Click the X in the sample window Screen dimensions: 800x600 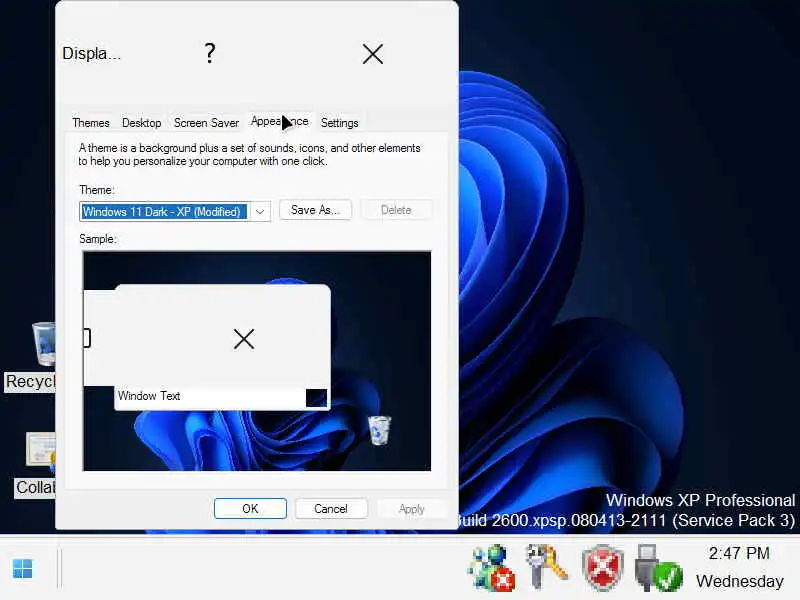tap(244, 339)
